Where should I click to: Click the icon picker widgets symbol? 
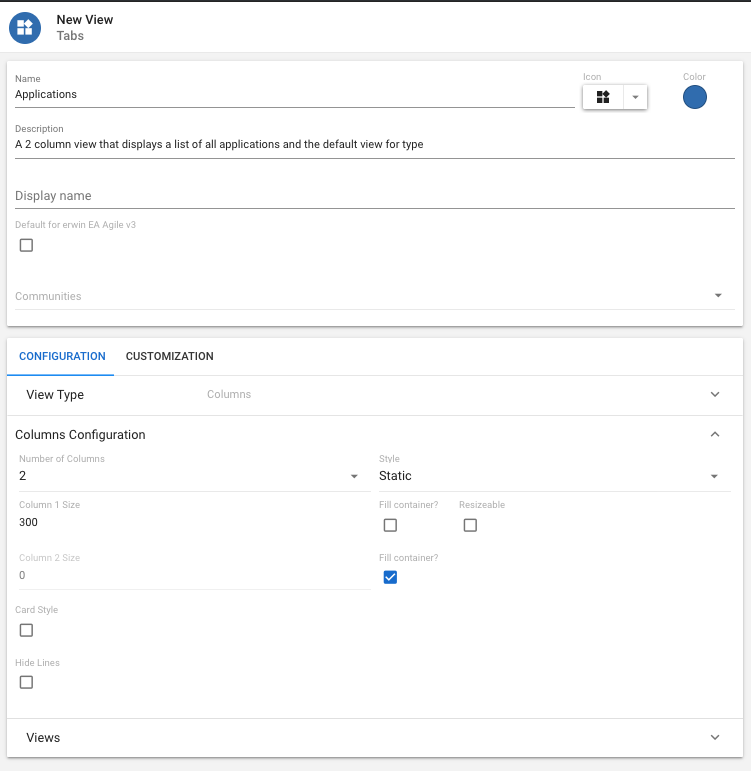(x=603, y=97)
